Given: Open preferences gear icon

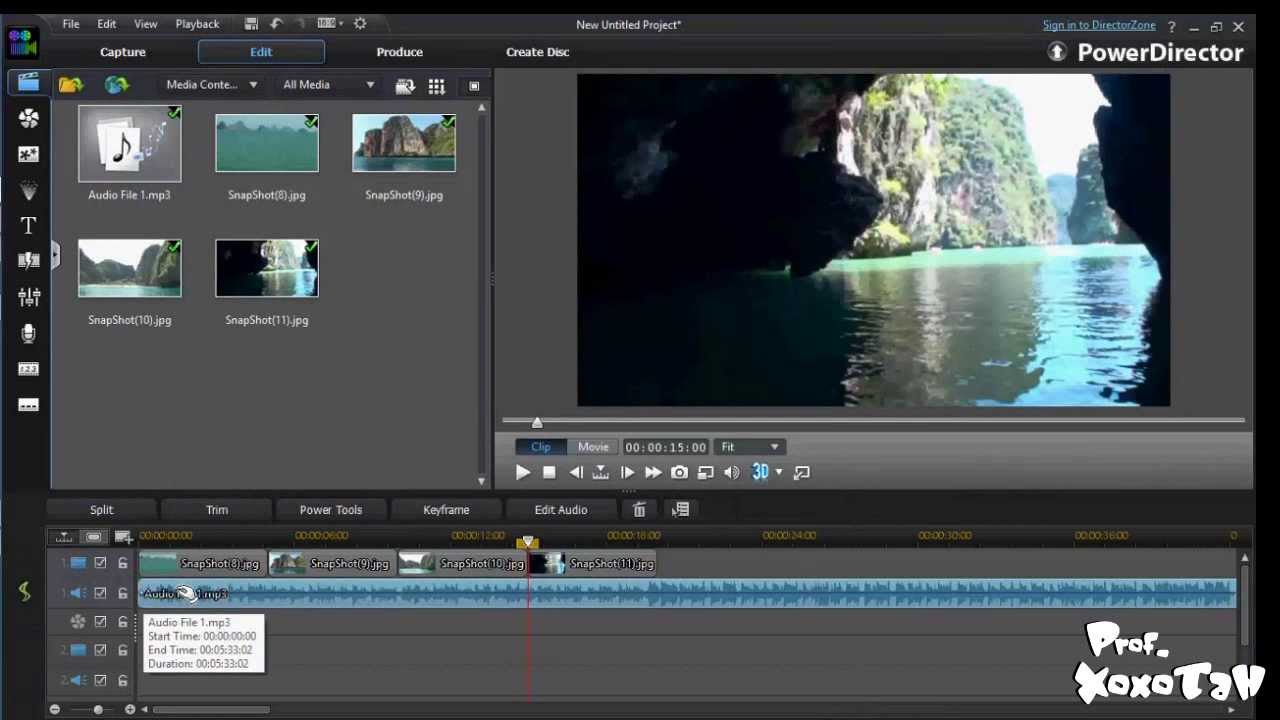Looking at the screenshot, I should [x=360, y=23].
